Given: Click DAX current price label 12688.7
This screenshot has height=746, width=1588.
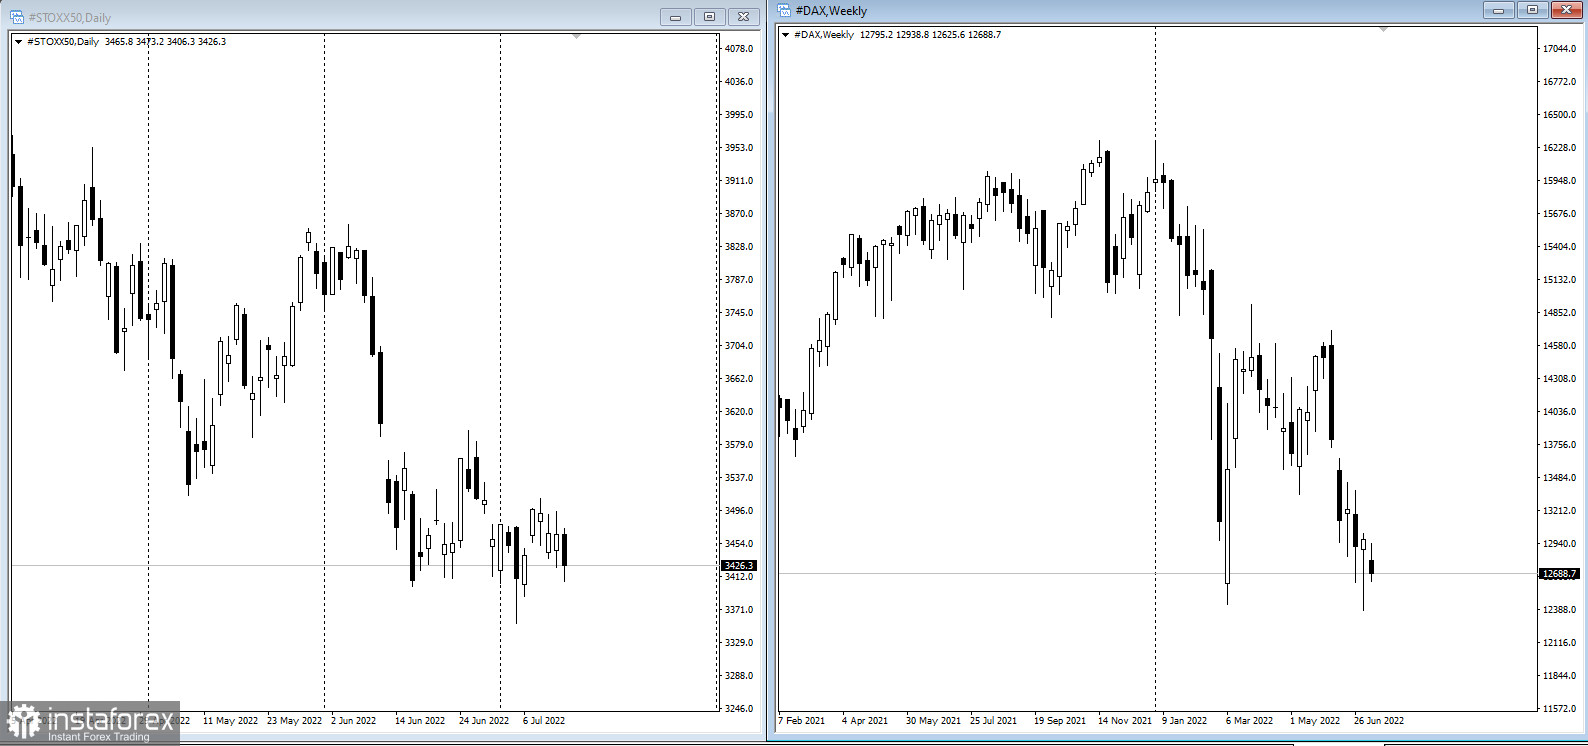Looking at the screenshot, I should tap(1559, 574).
